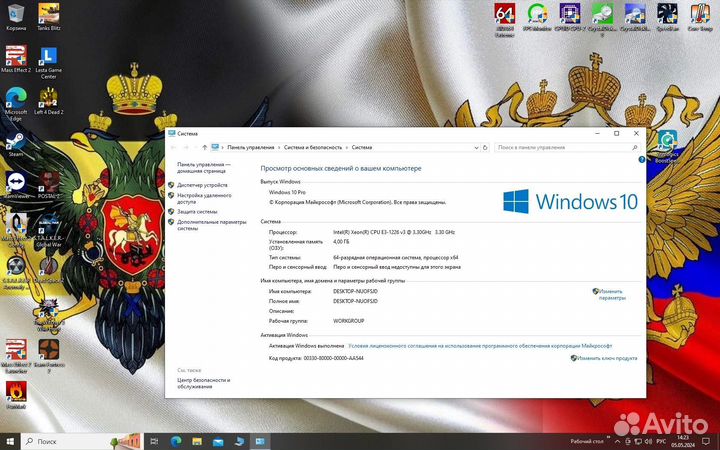Viewport: 720px width, 450px height.
Task: Open the Steam desktop shortcut
Action: click(16, 144)
